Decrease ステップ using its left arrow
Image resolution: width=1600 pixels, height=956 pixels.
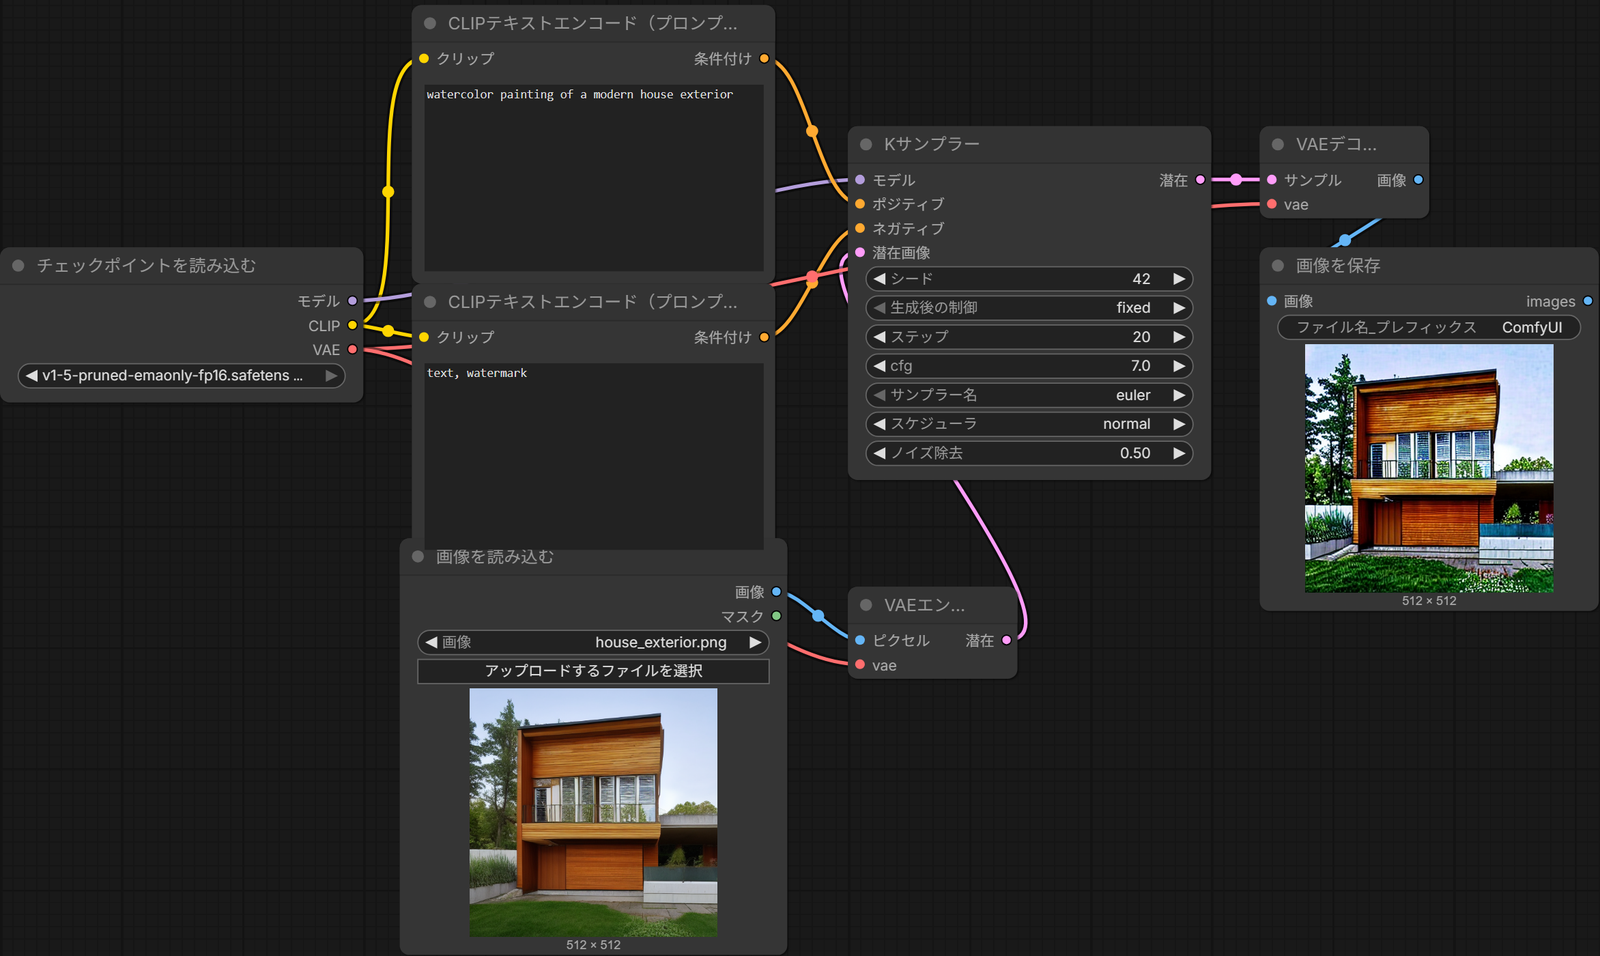(879, 337)
